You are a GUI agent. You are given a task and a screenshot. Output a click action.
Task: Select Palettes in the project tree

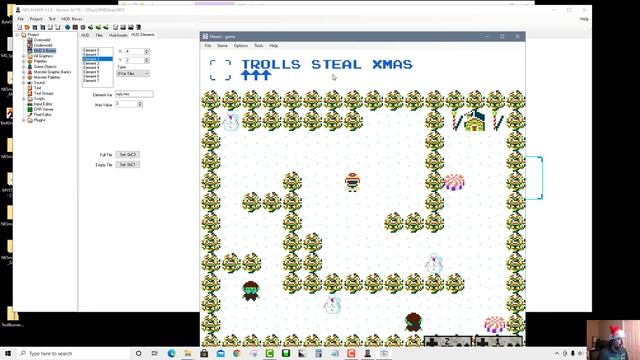(40, 61)
